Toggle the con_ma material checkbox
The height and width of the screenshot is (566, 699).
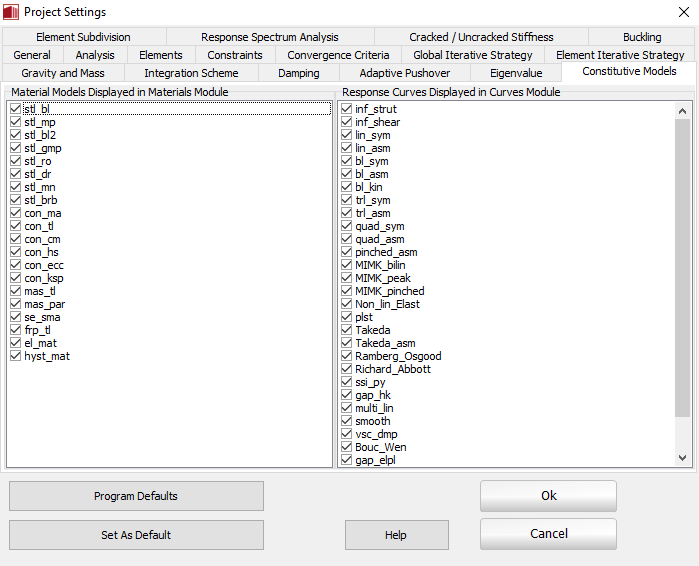click(15, 213)
